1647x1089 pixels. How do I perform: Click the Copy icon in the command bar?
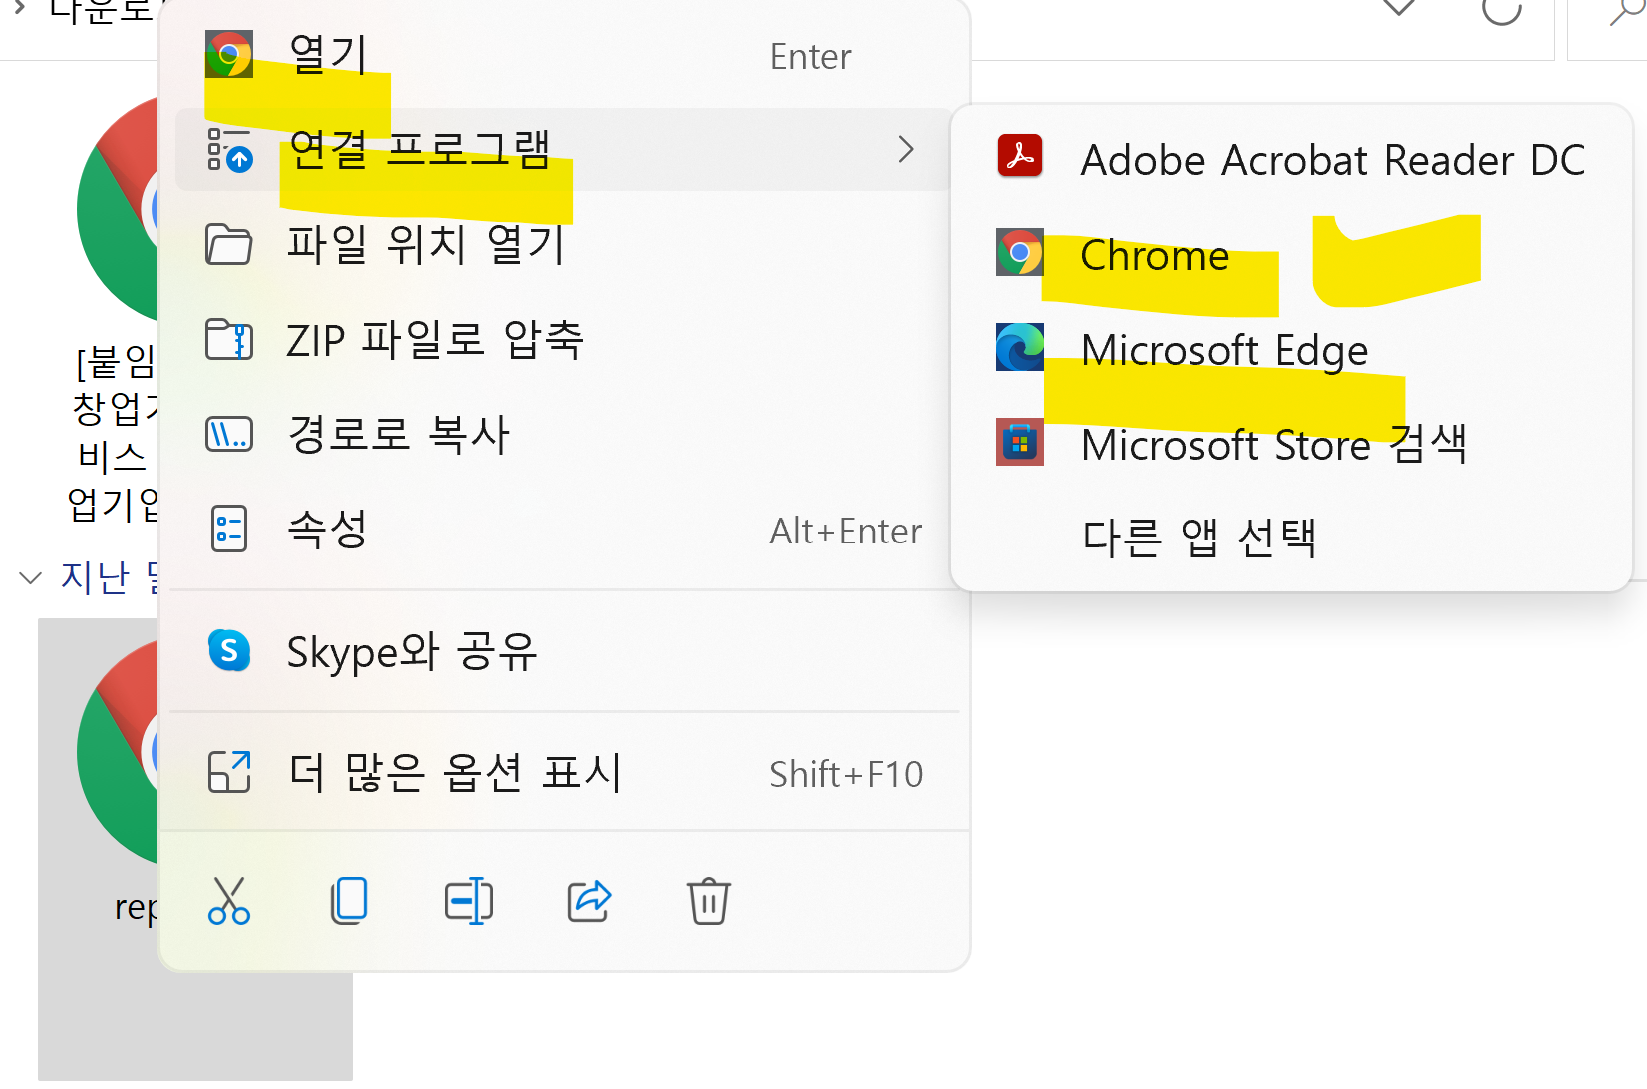pyautogui.click(x=348, y=901)
